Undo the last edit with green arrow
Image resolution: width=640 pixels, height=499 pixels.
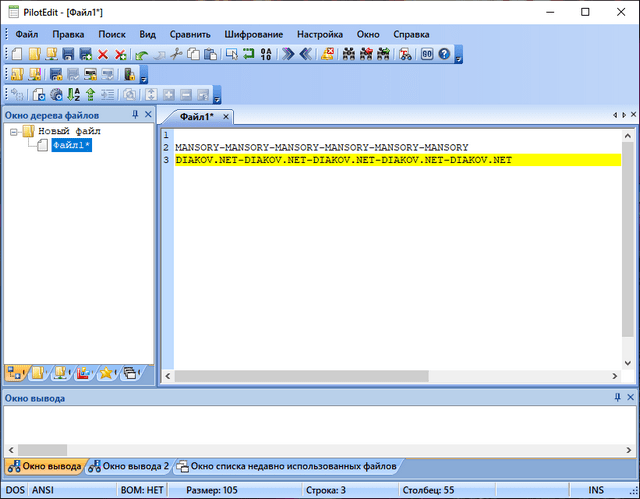[142, 55]
